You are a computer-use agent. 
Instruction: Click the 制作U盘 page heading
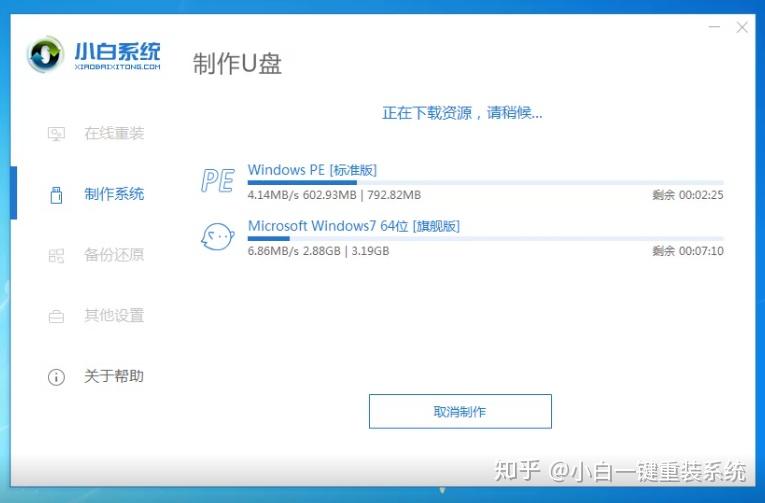(x=237, y=64)
